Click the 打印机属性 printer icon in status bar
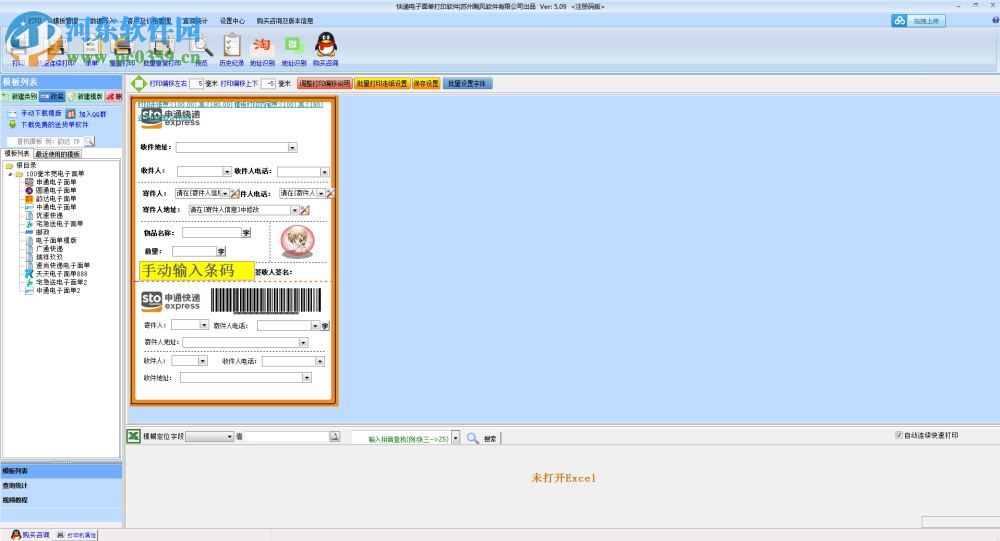Image resolution: width=1000 pixels, height=541 pixels. tap(61, 535)
